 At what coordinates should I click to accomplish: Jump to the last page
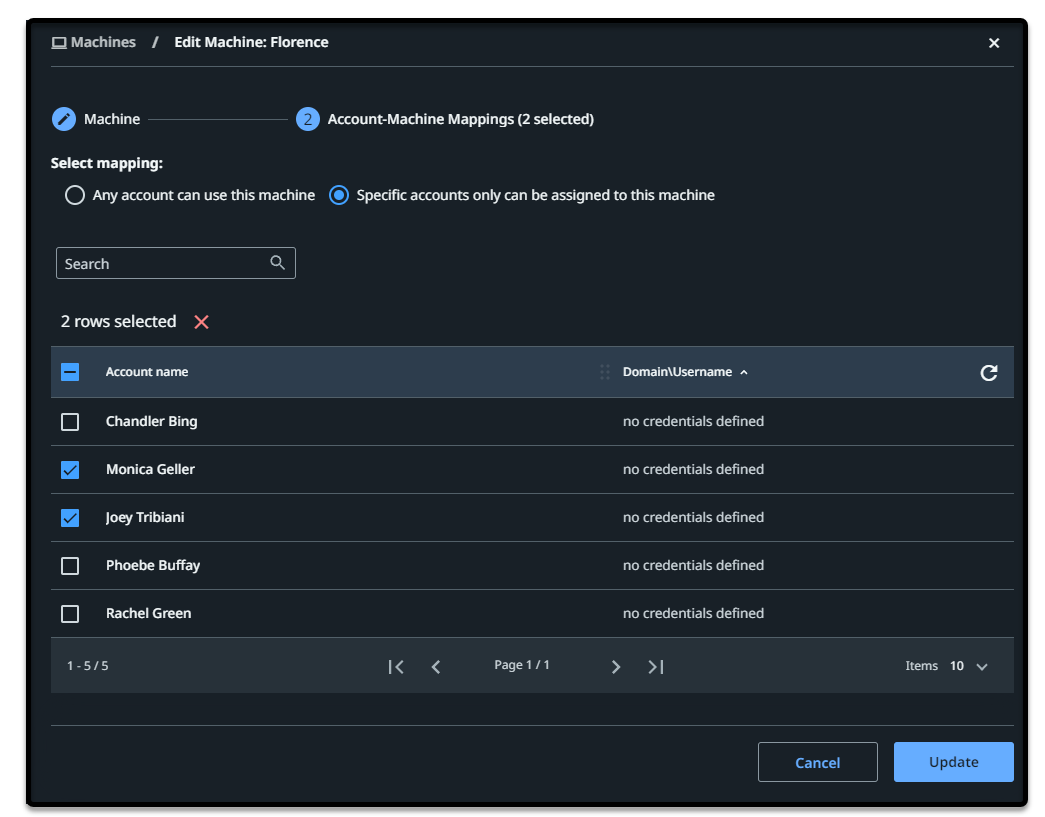[656, 666]
